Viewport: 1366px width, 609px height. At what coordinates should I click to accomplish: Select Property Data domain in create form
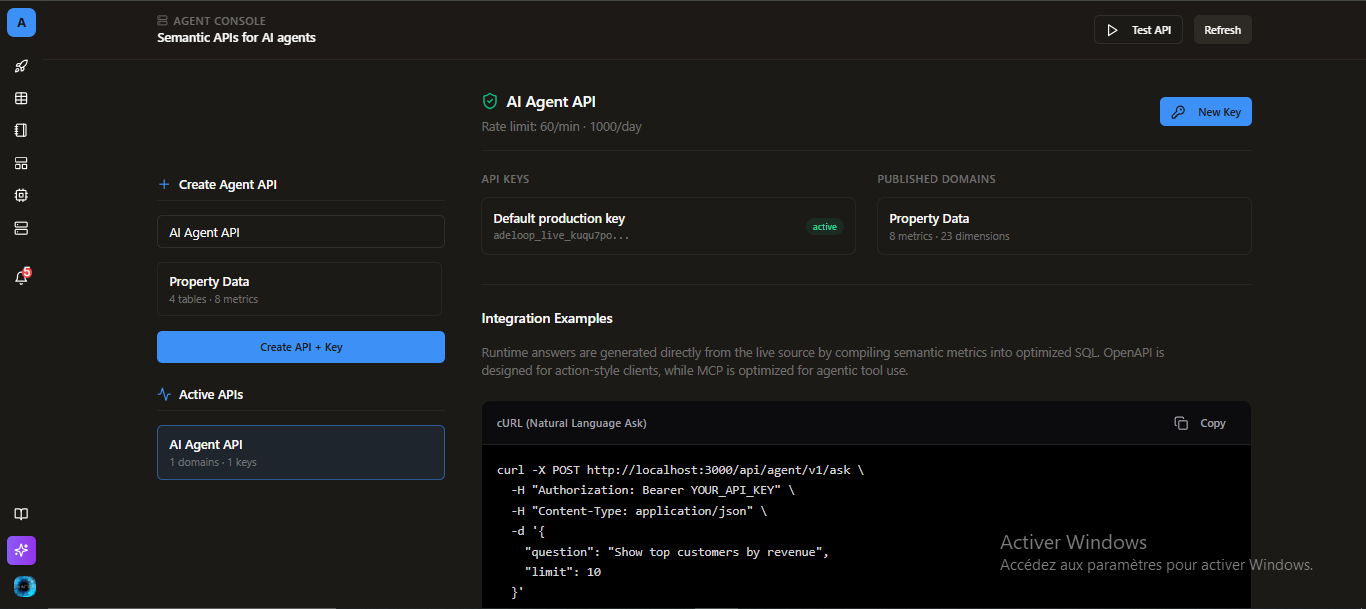tap(299, 289)
